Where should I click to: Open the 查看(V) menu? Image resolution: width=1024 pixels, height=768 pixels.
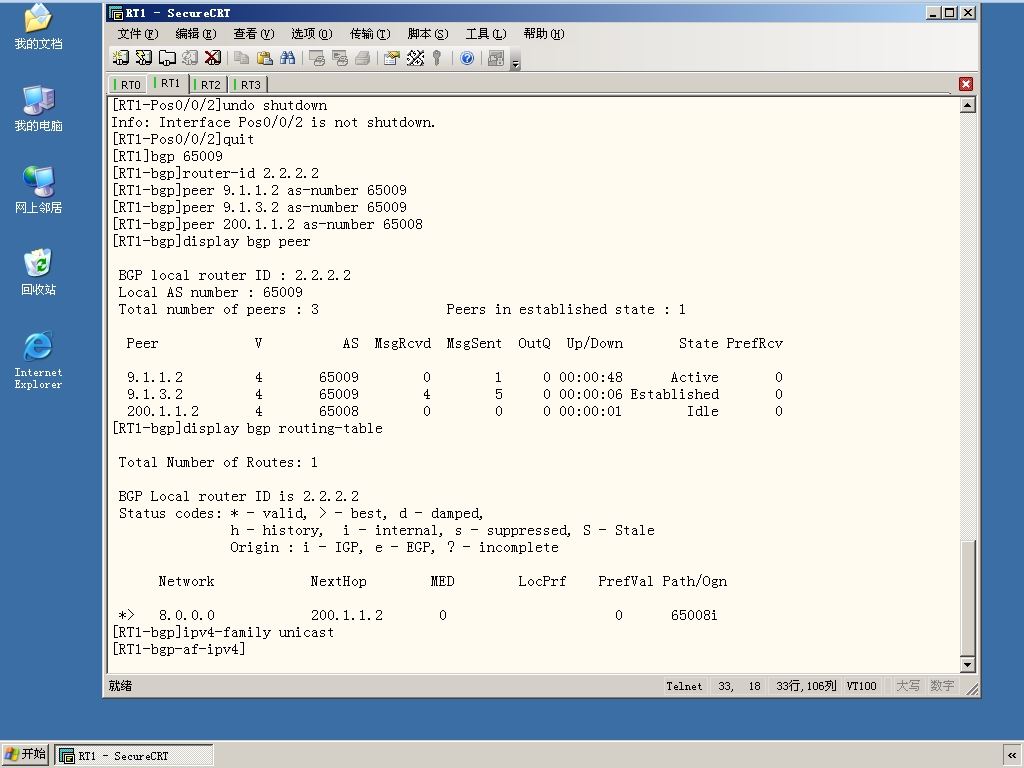point(254,34)
